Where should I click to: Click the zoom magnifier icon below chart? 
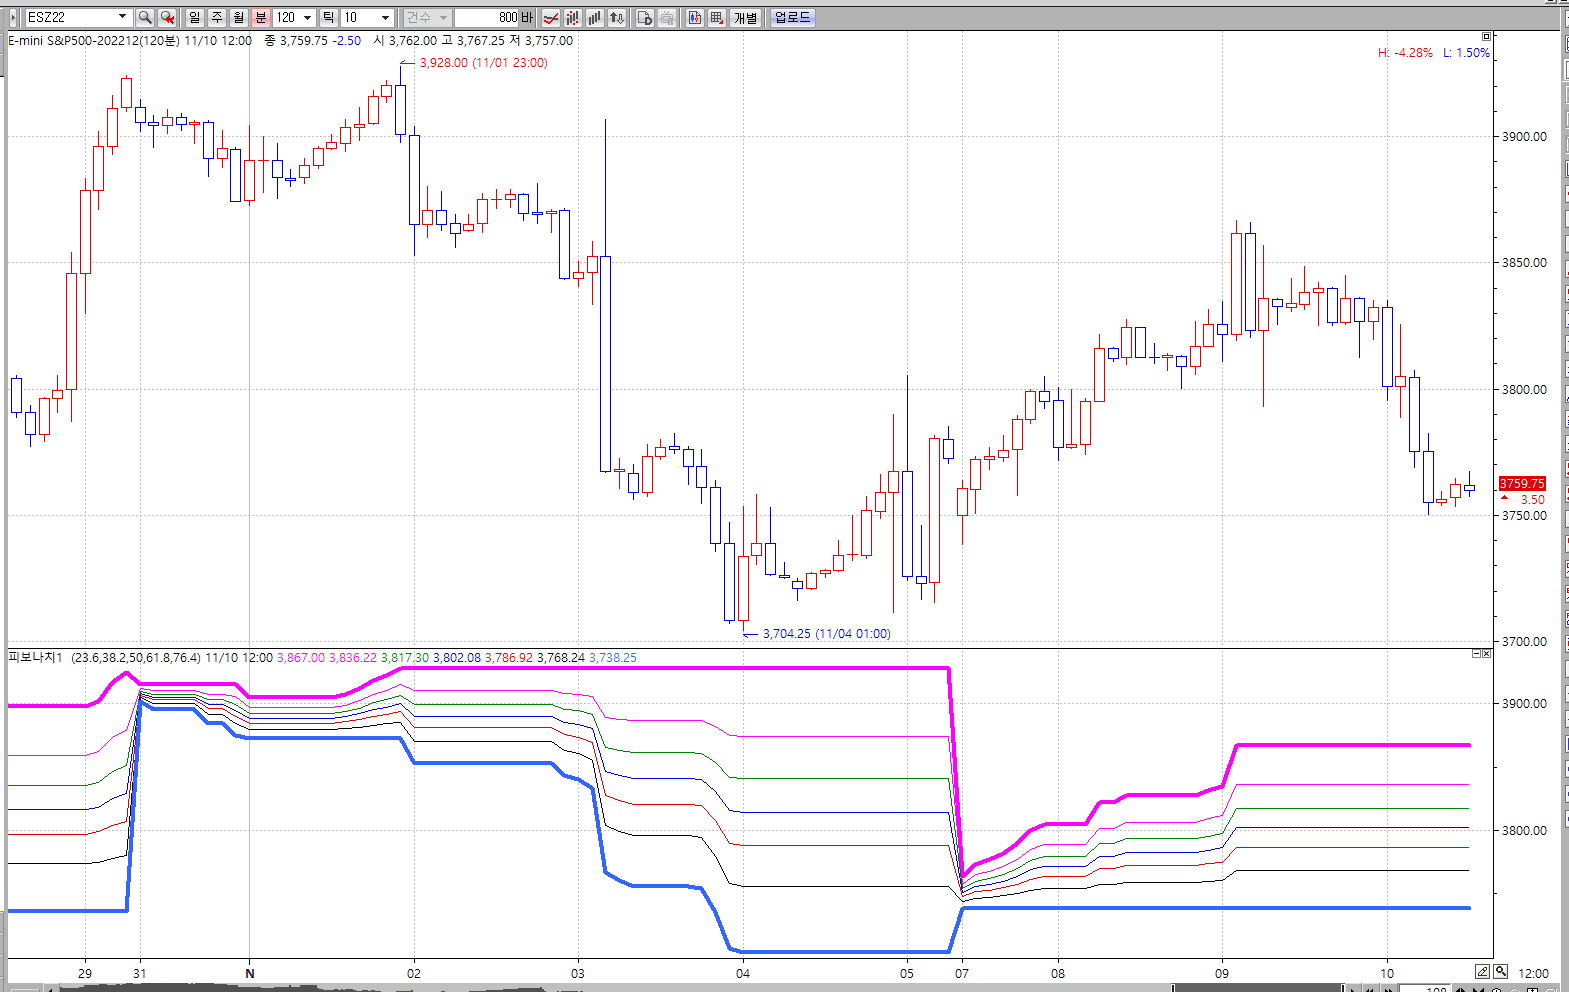point(1500,971)
